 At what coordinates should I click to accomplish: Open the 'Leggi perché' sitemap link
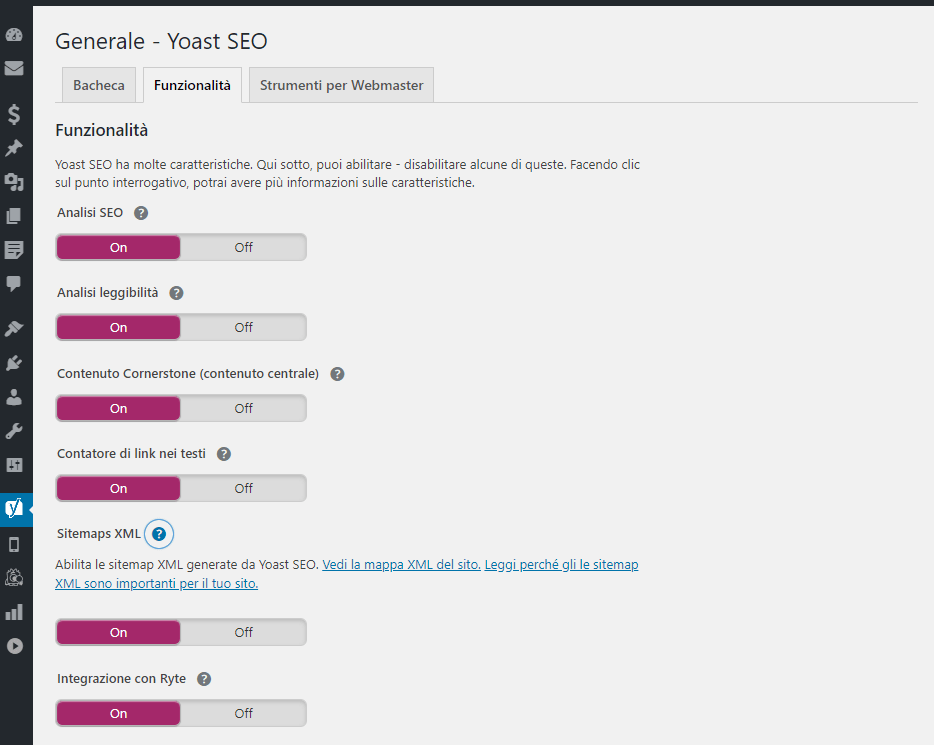[x=560, y=565]
